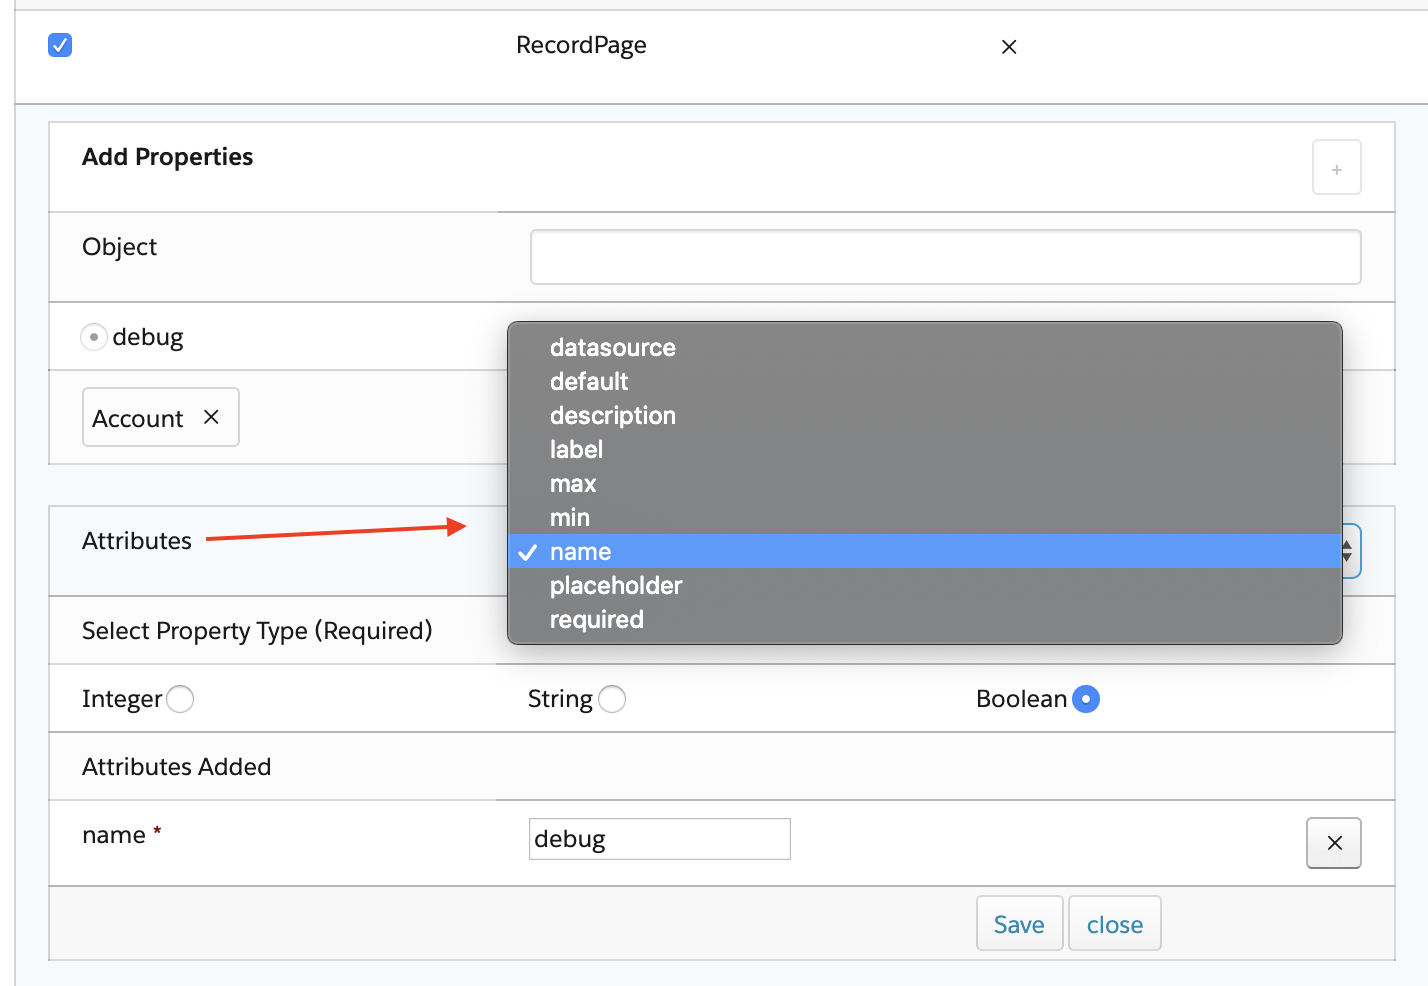
Task: Choose the checked name option
Action: (x=580, y=552)
